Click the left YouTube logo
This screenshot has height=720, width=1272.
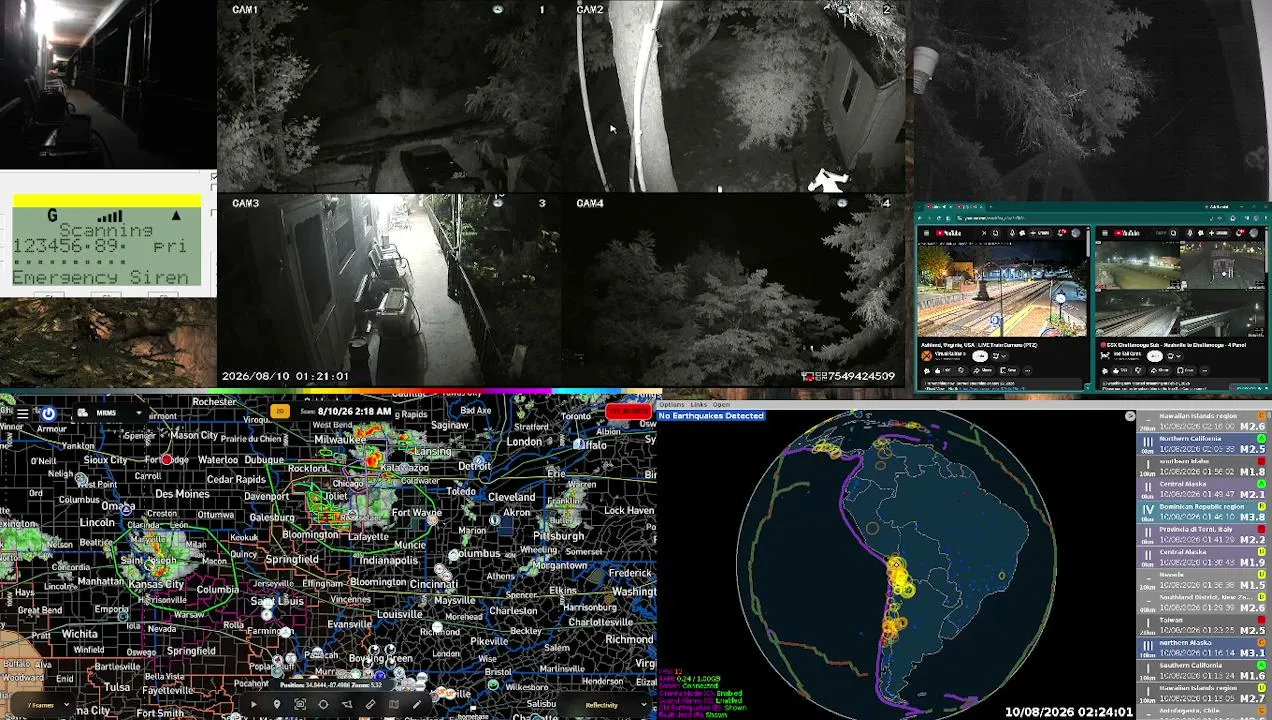coord(948,233)
